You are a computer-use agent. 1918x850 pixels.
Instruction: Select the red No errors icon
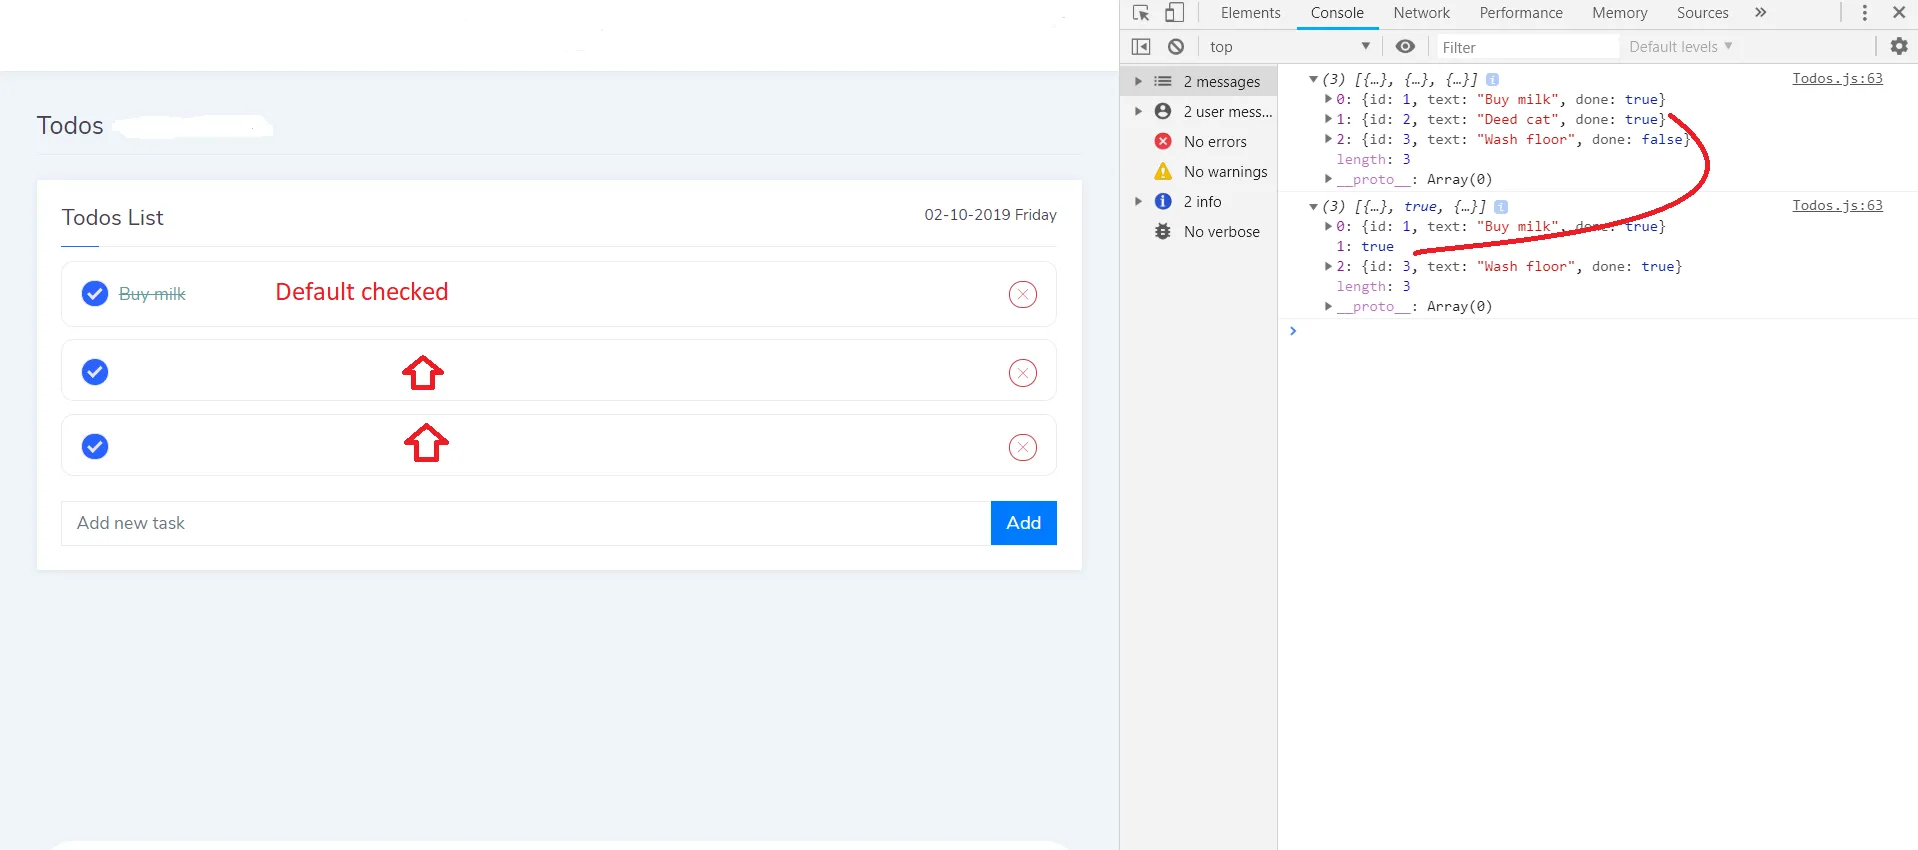point(1163,141)
